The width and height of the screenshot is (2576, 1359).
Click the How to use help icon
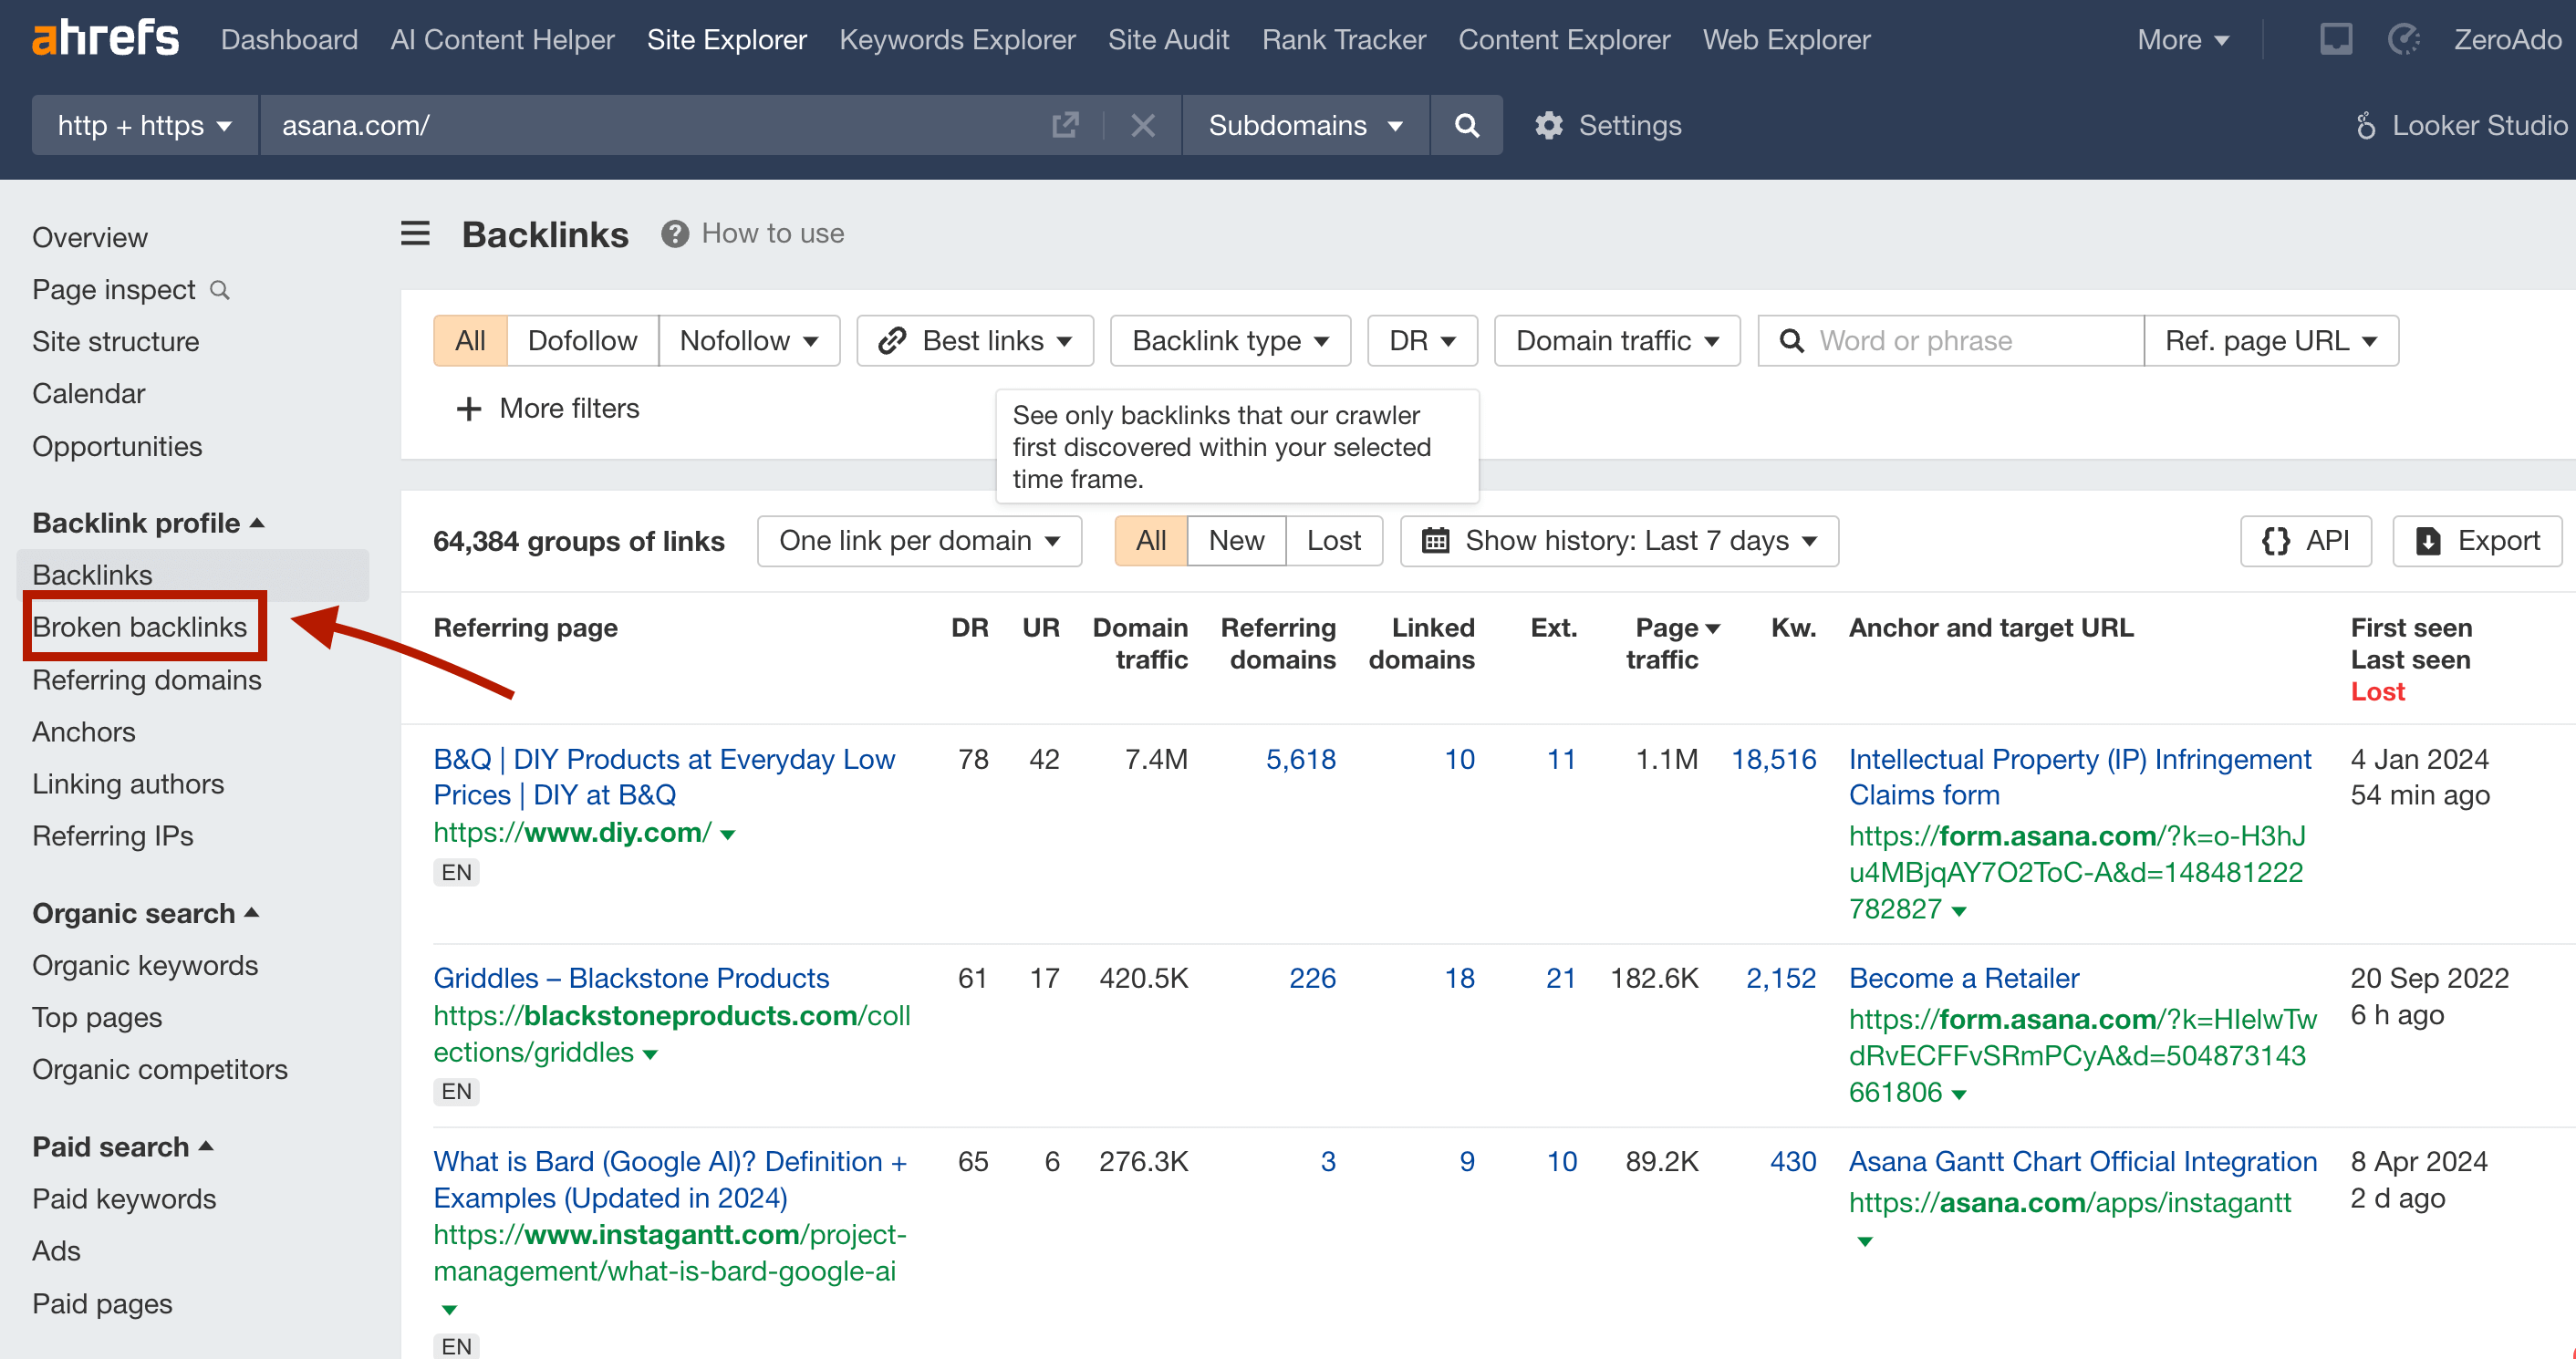coord(675,233)
